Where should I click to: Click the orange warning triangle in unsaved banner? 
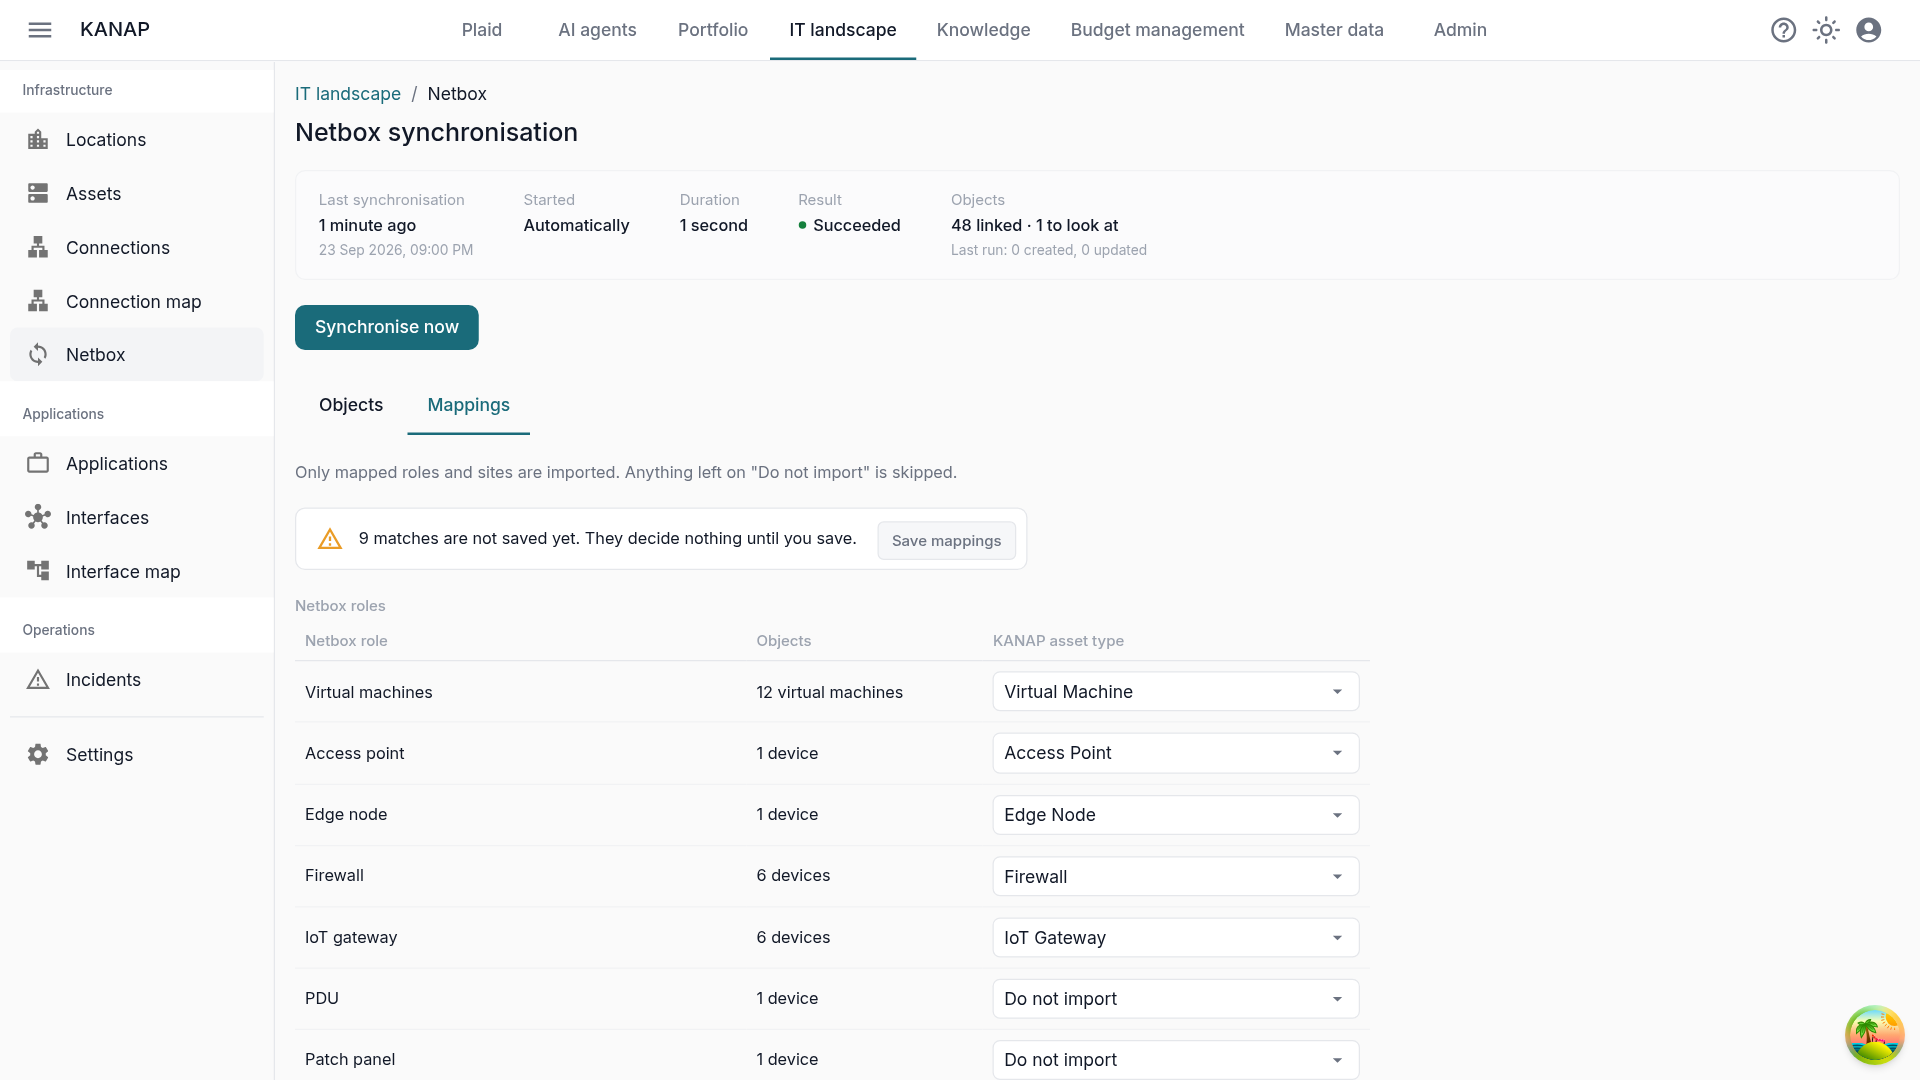(330, 540)
